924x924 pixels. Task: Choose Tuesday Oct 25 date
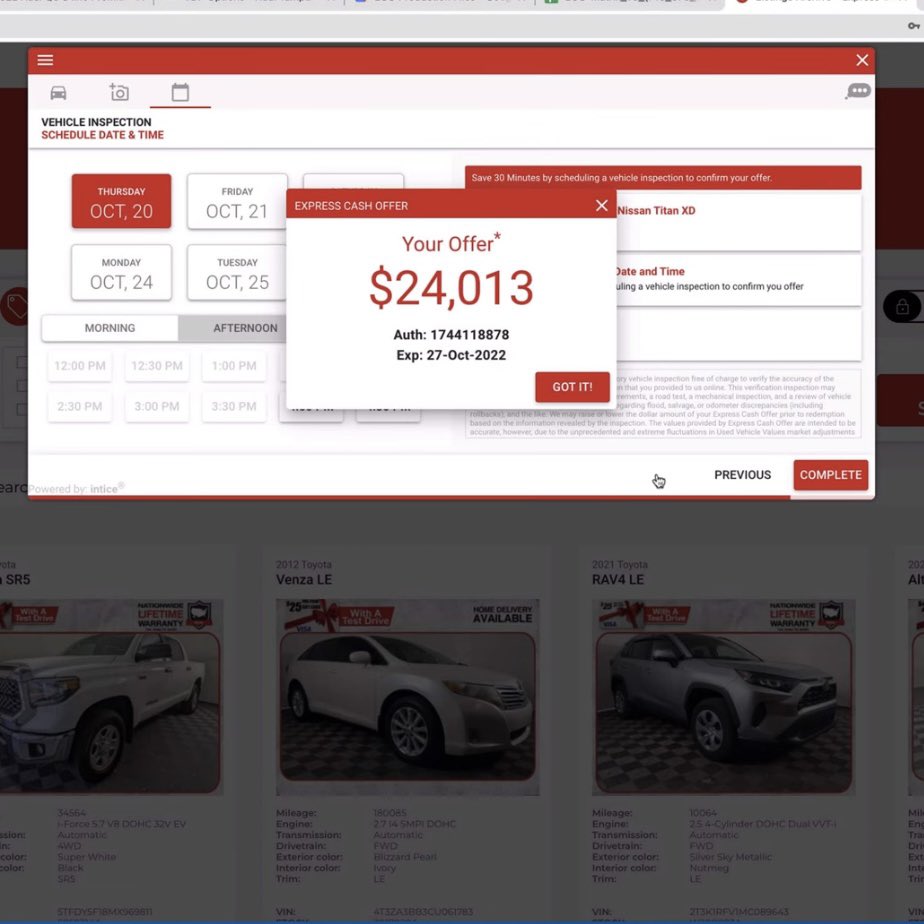(237, 272)
